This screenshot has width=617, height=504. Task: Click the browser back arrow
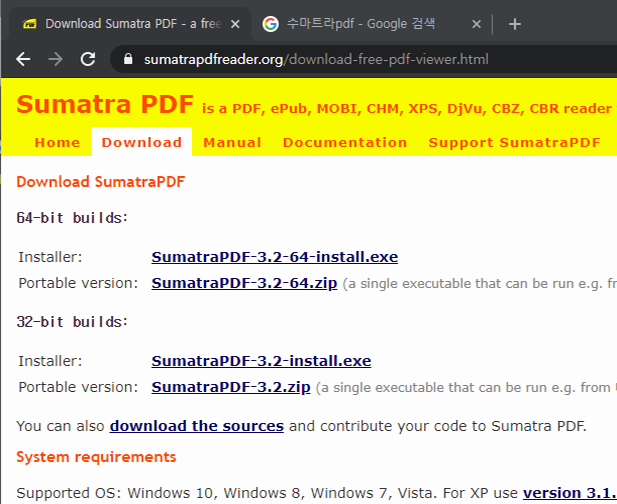(x=23, y=59)
